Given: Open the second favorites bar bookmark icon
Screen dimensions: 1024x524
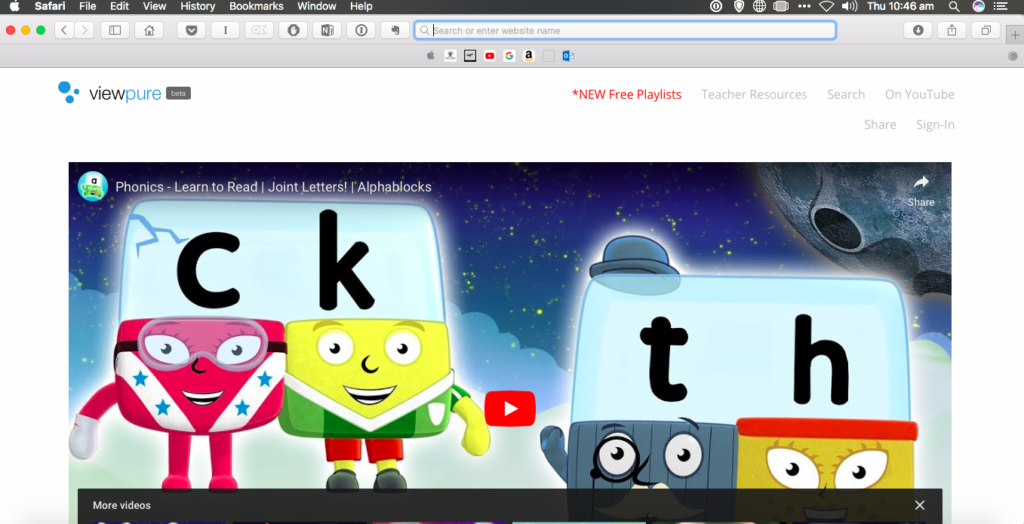Looking at the screenshot, I should click(450, 56).
